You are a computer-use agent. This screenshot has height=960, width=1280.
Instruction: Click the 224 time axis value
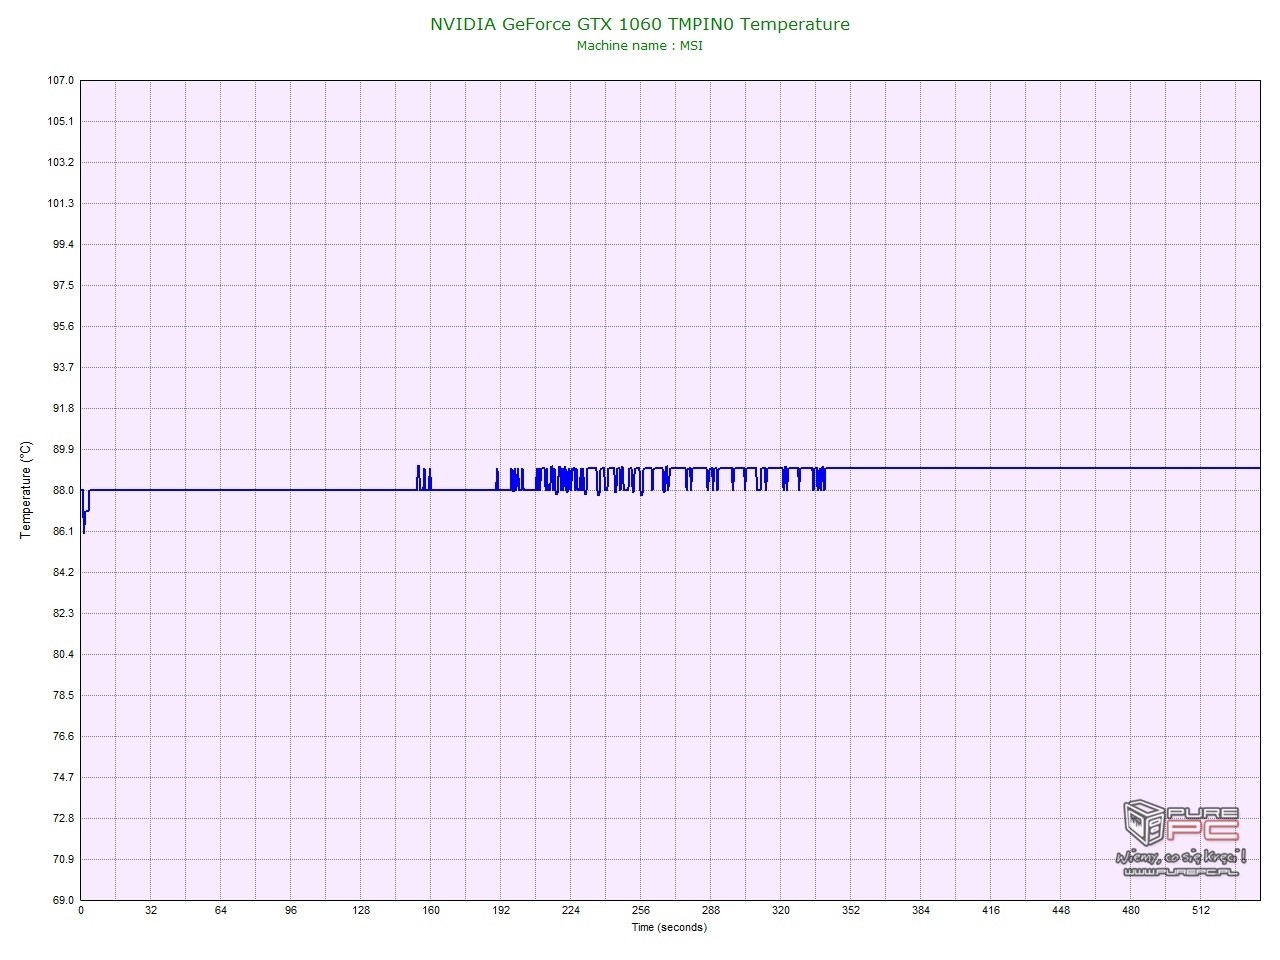571,910
